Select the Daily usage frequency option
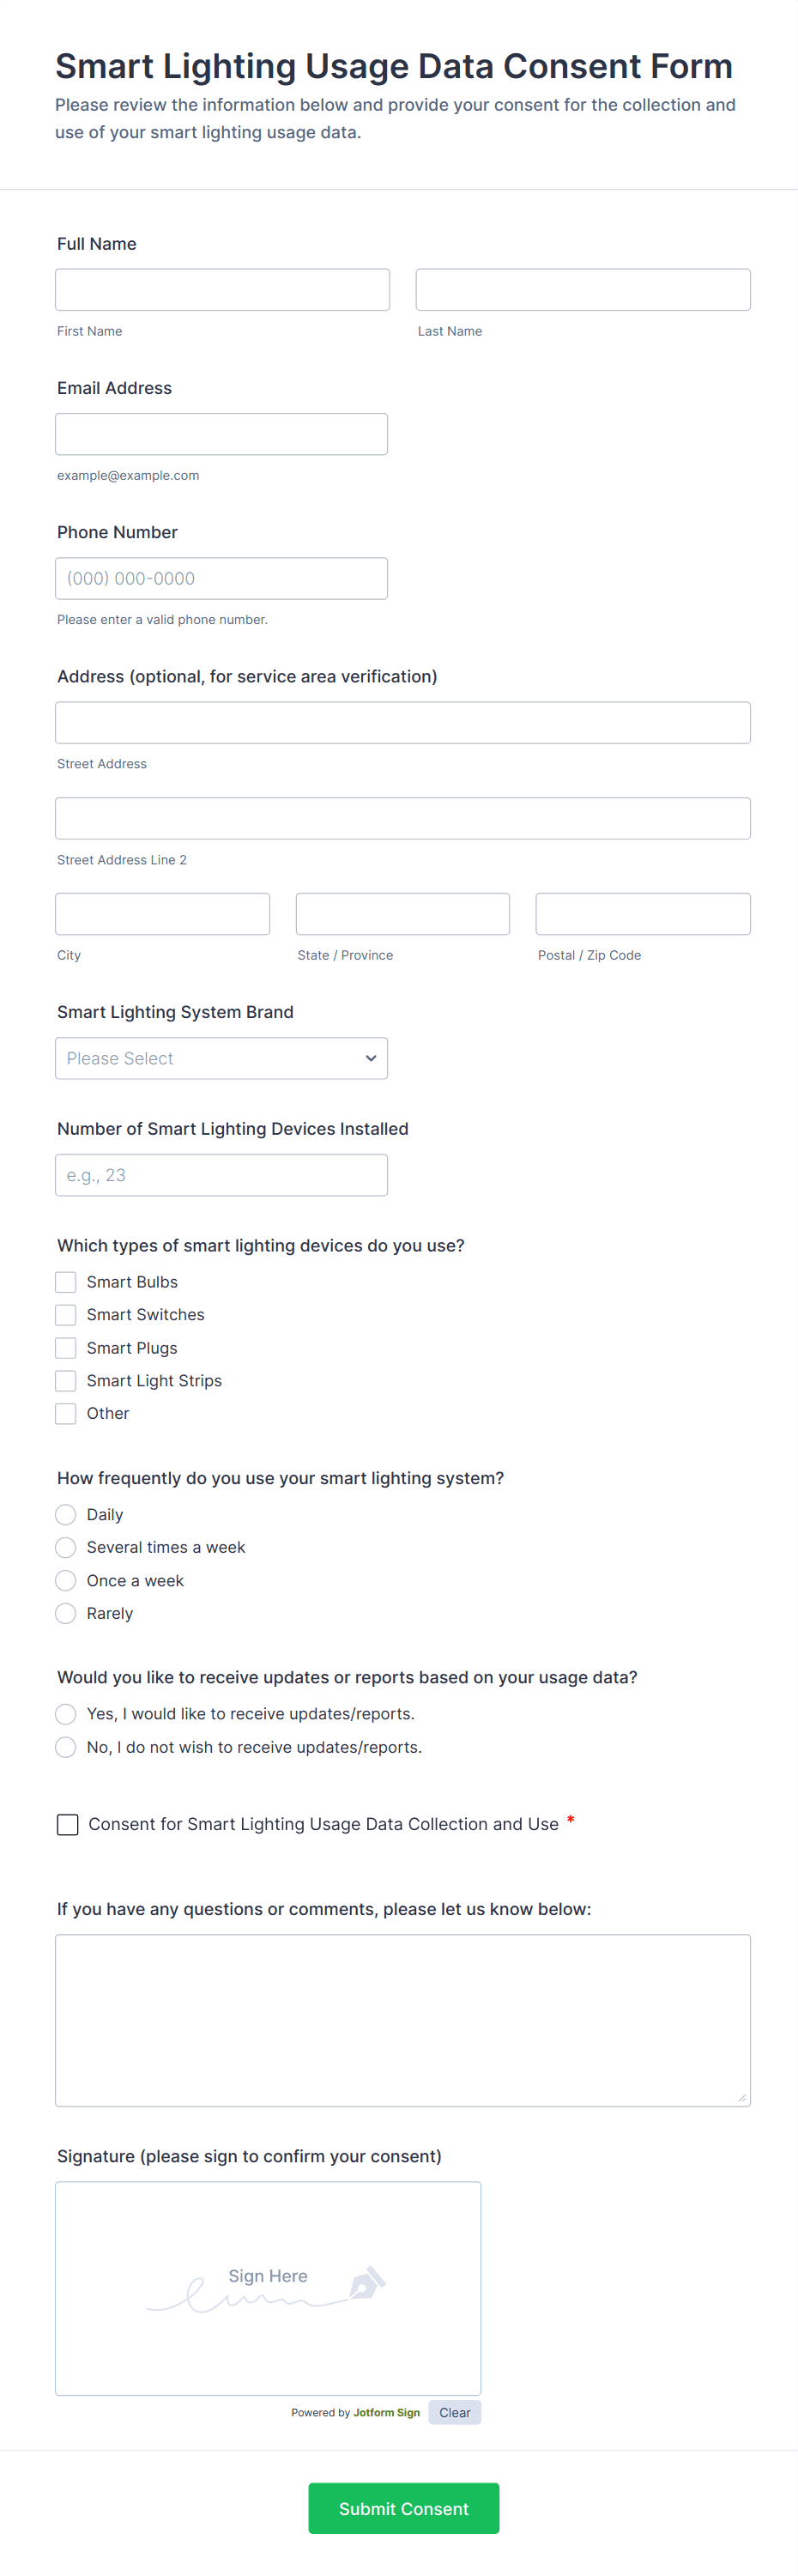The width and height of the screenshot is (798, 2576). [x=65, y=1514]
